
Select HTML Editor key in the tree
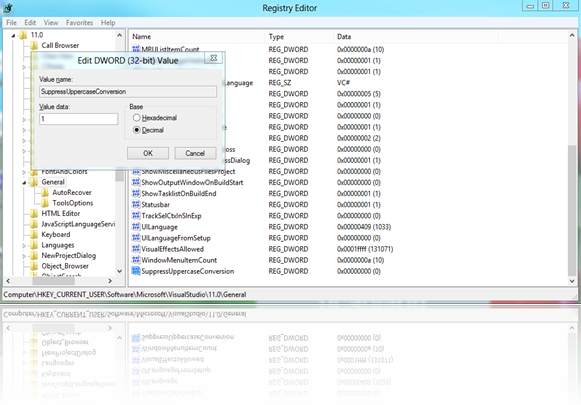(61, 213)
